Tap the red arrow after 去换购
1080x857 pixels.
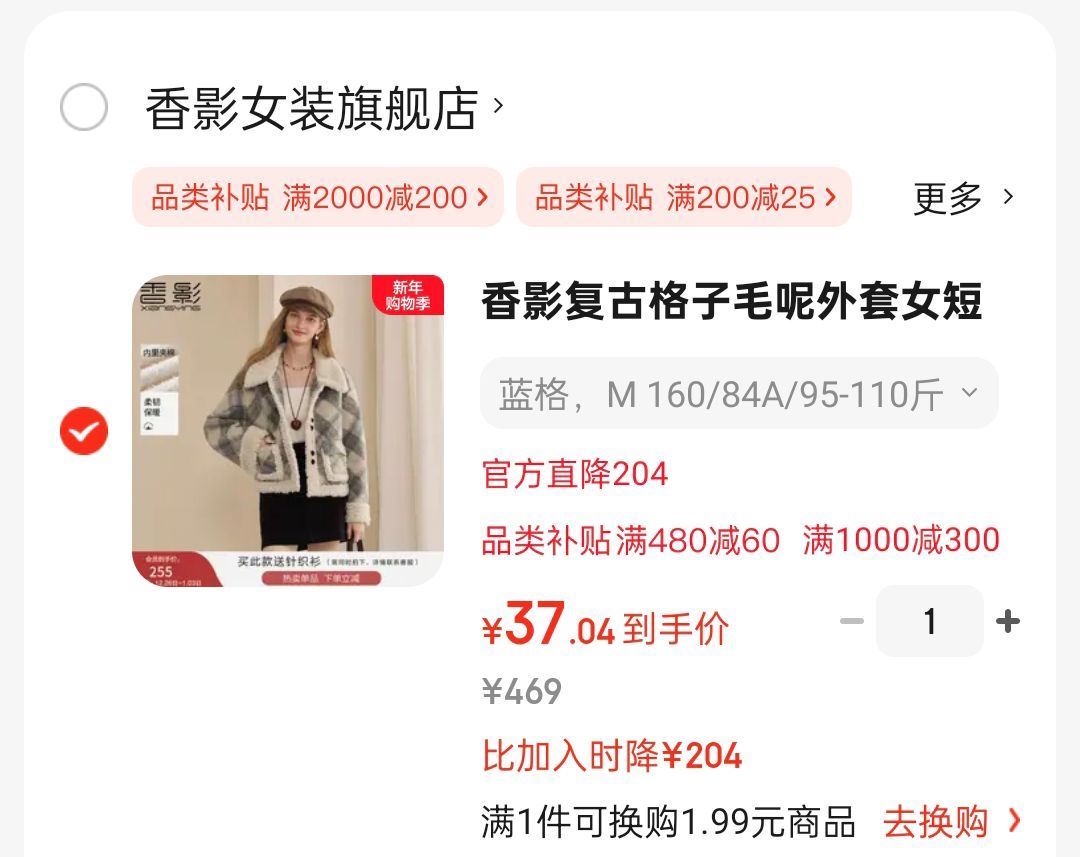click(x=1014, y=820)
